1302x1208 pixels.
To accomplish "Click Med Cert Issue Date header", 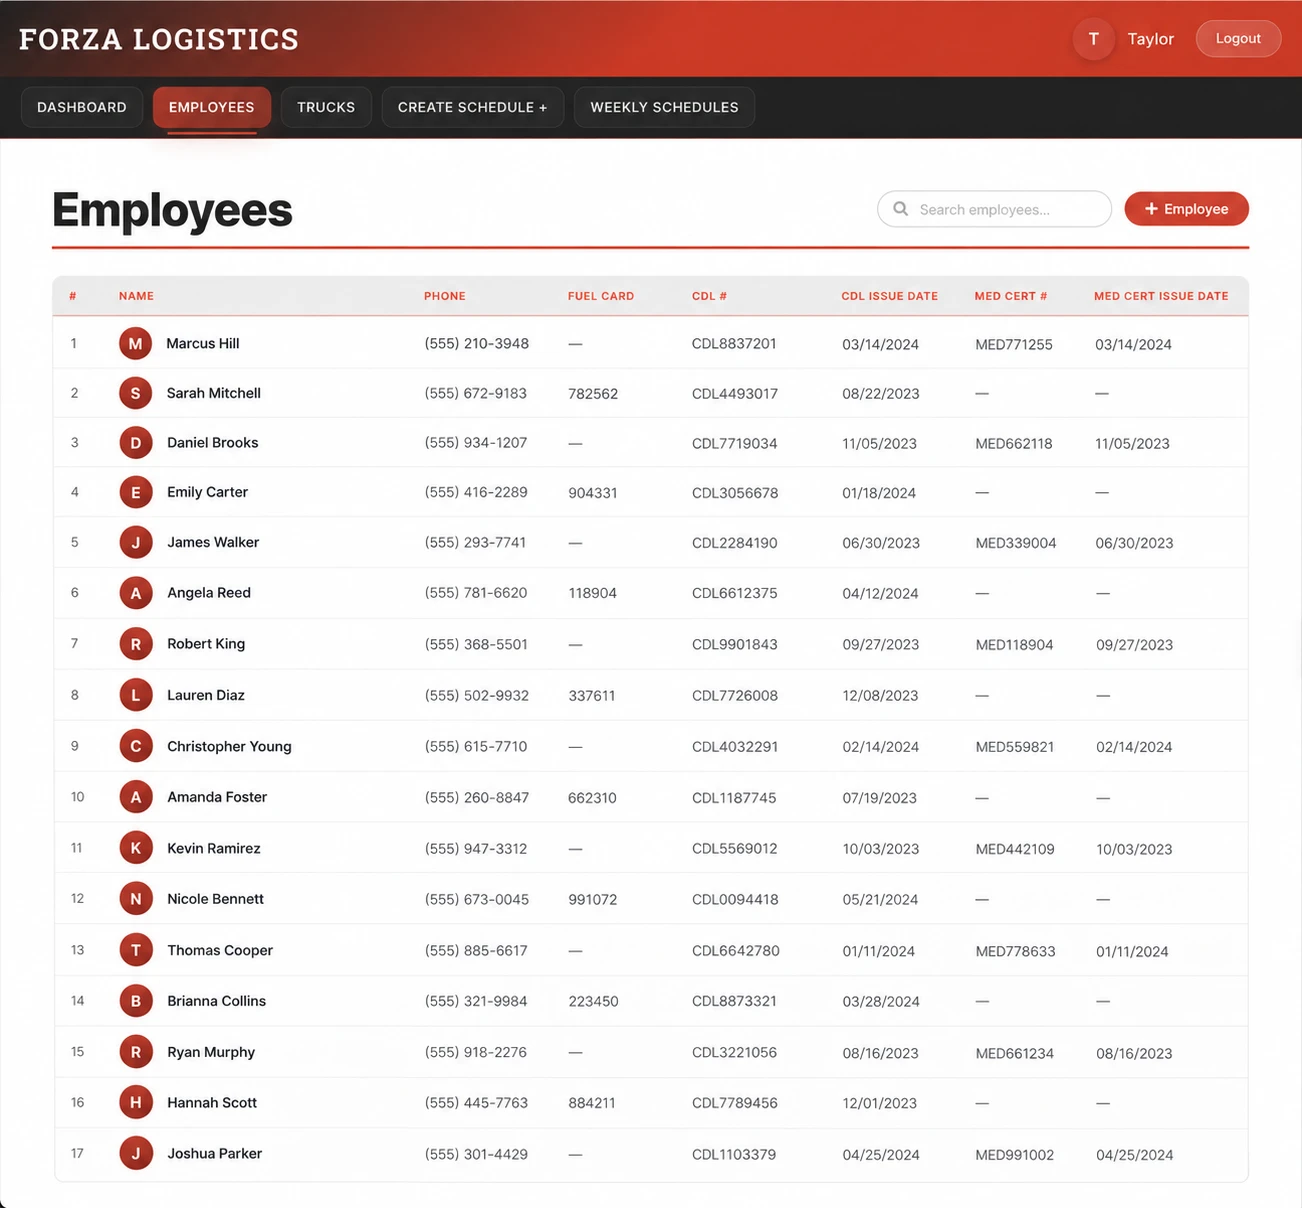I will pos(1161,296).
